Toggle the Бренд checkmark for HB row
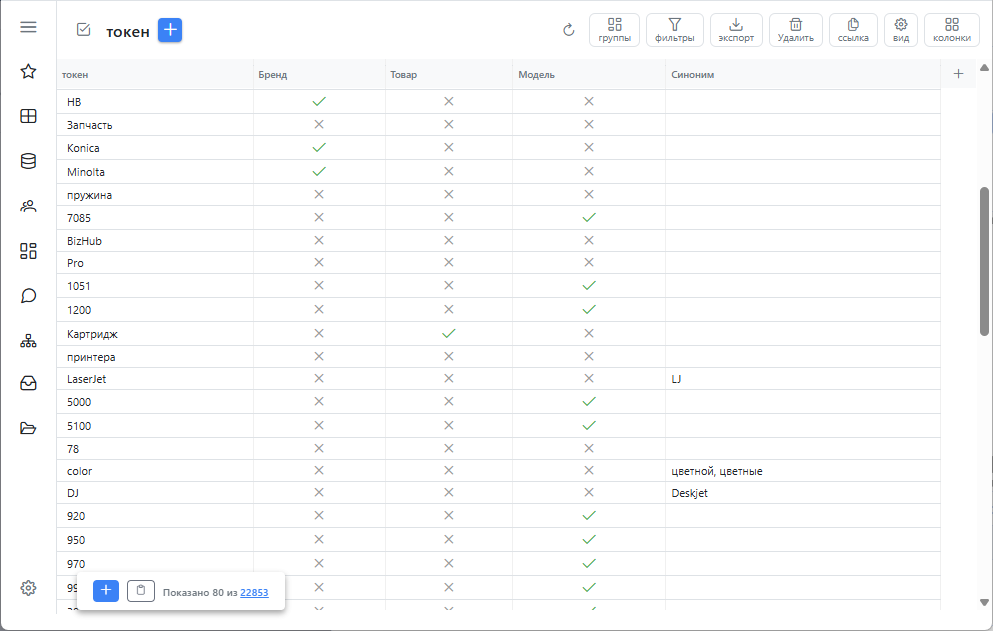 [319, 101]
